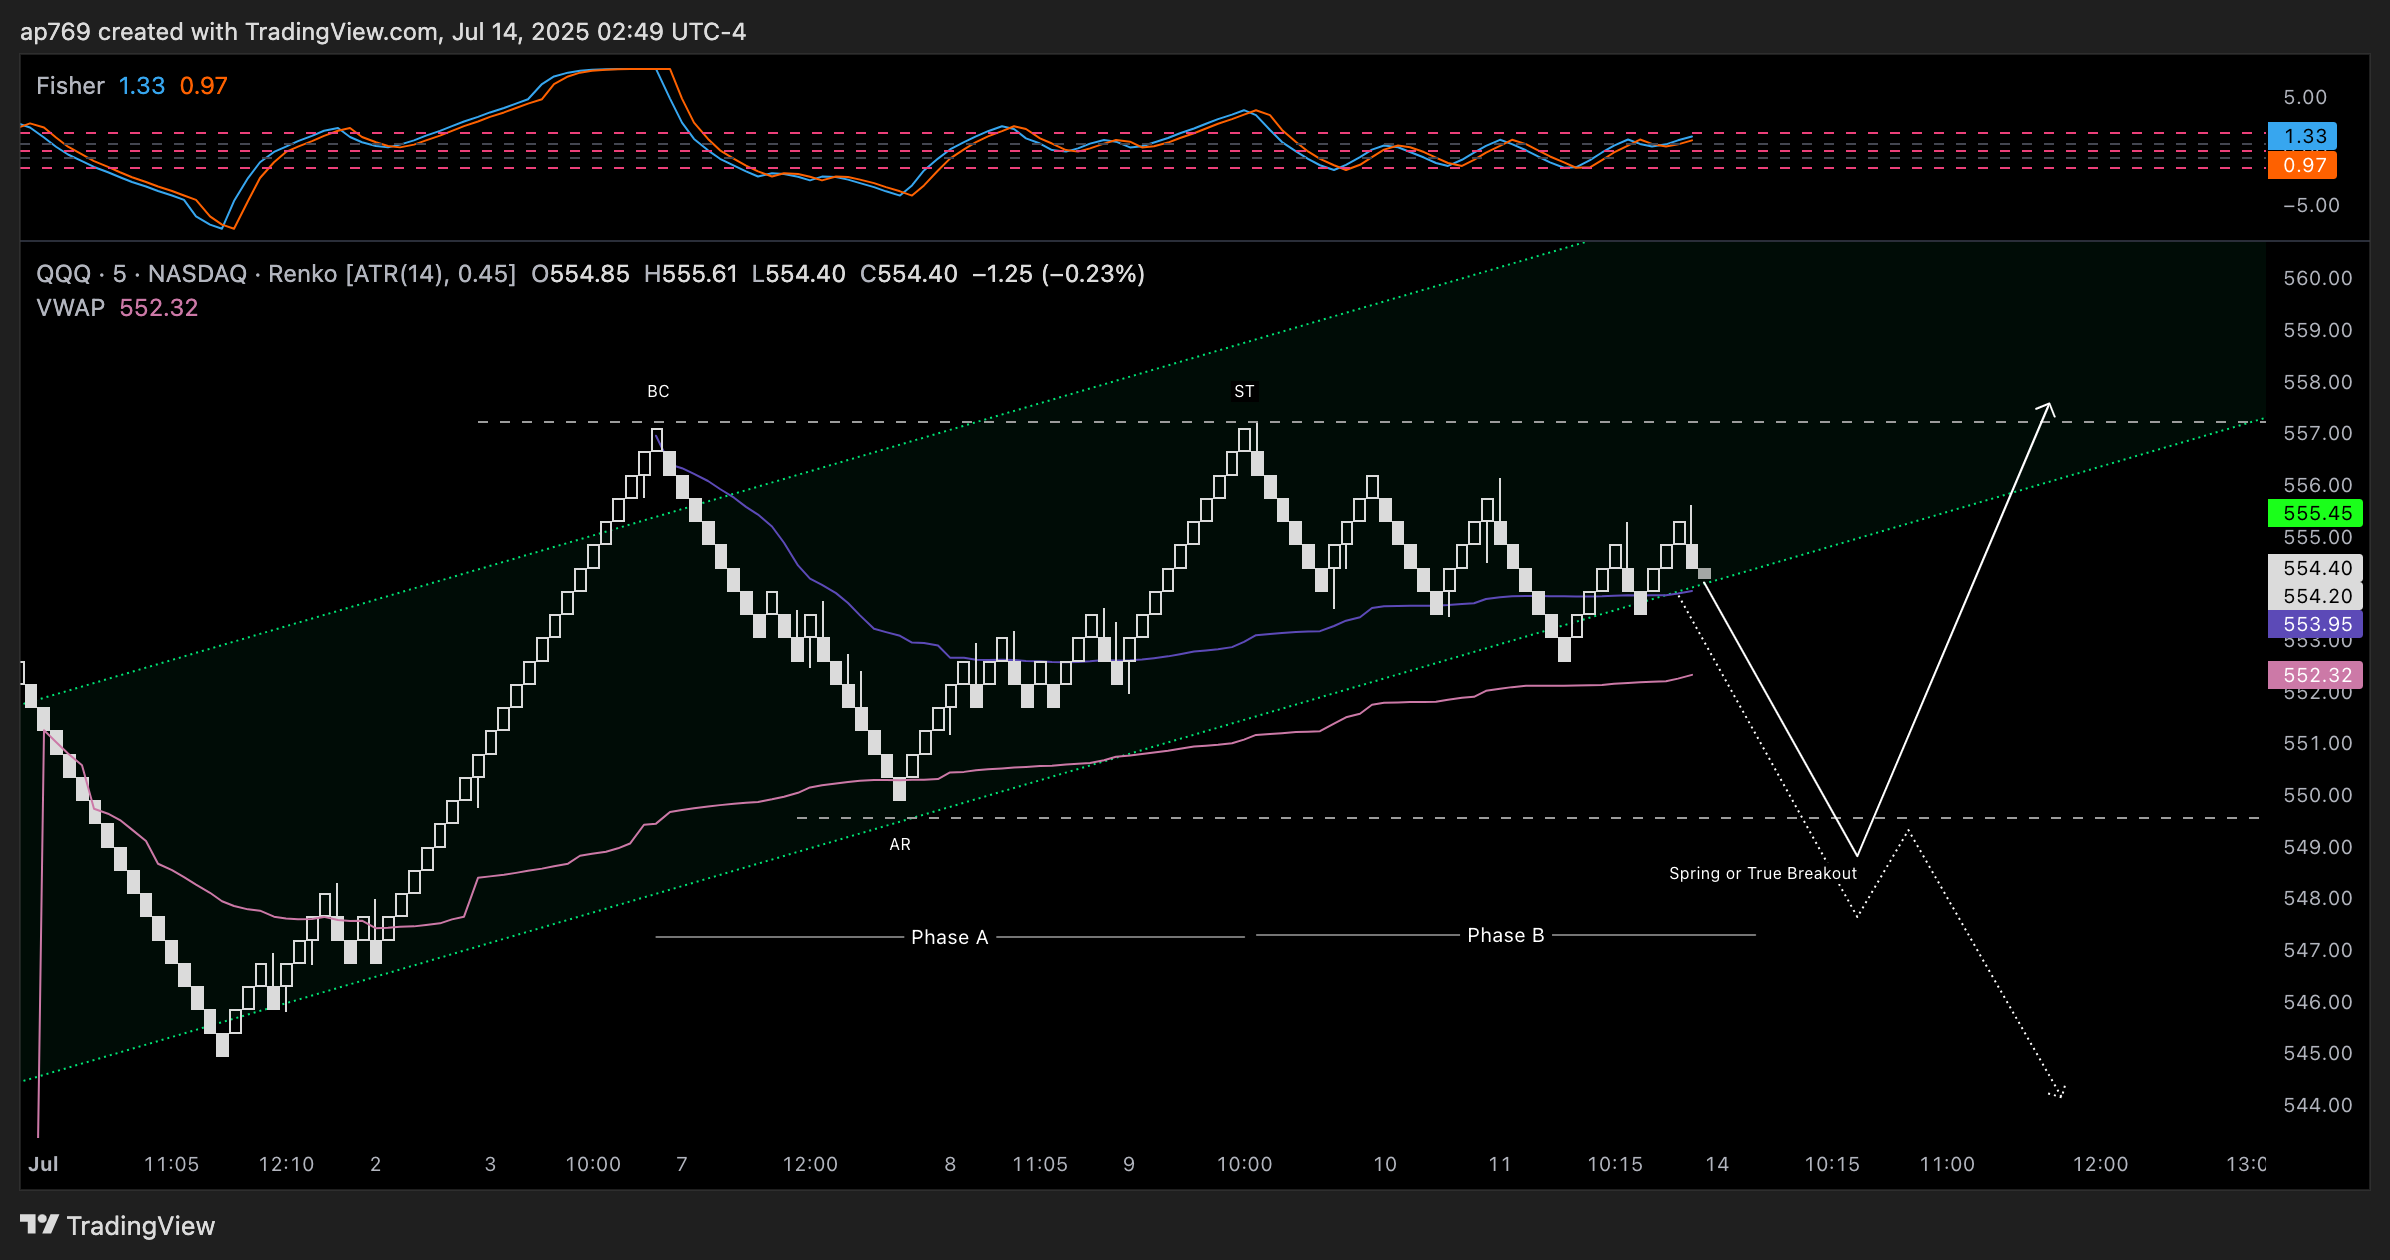Click the −1.25 (−0.23%) change value
2390x1260 pixels.
point(1059,274)
